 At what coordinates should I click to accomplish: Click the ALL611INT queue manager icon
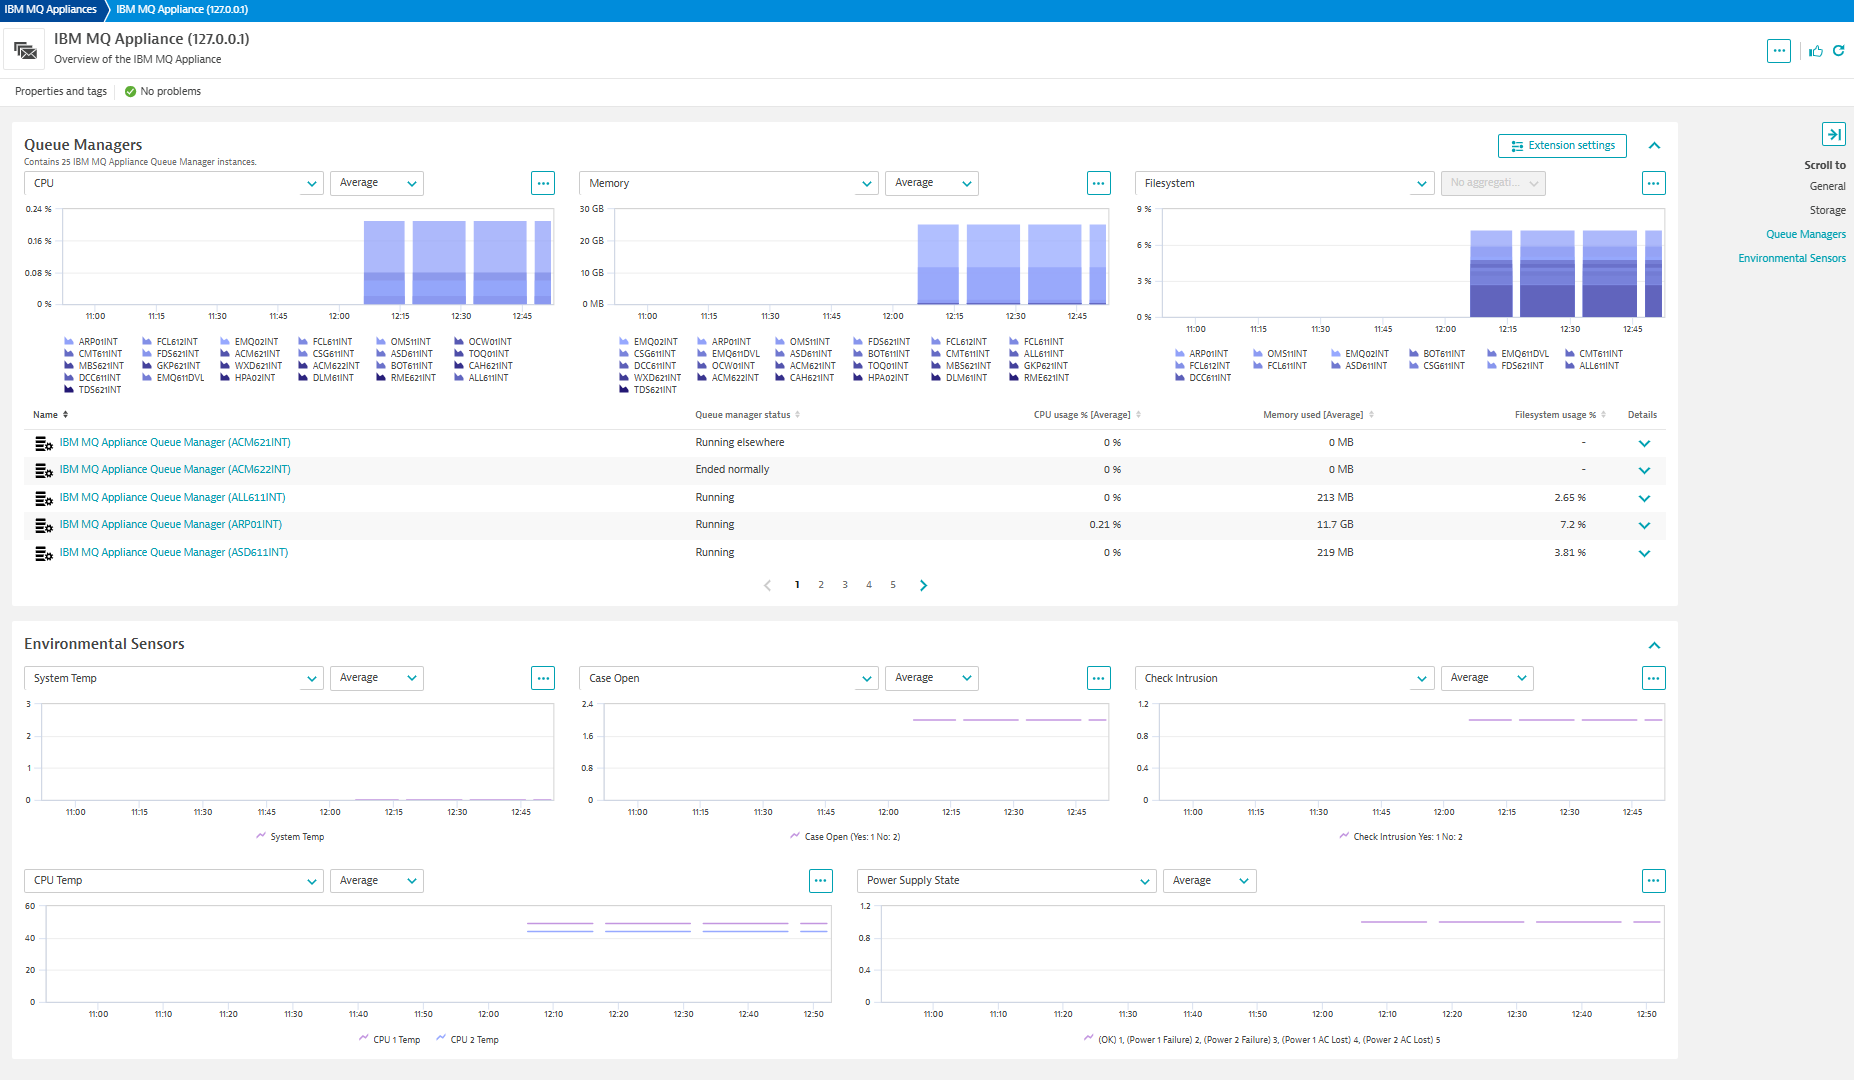pos(44,498)
